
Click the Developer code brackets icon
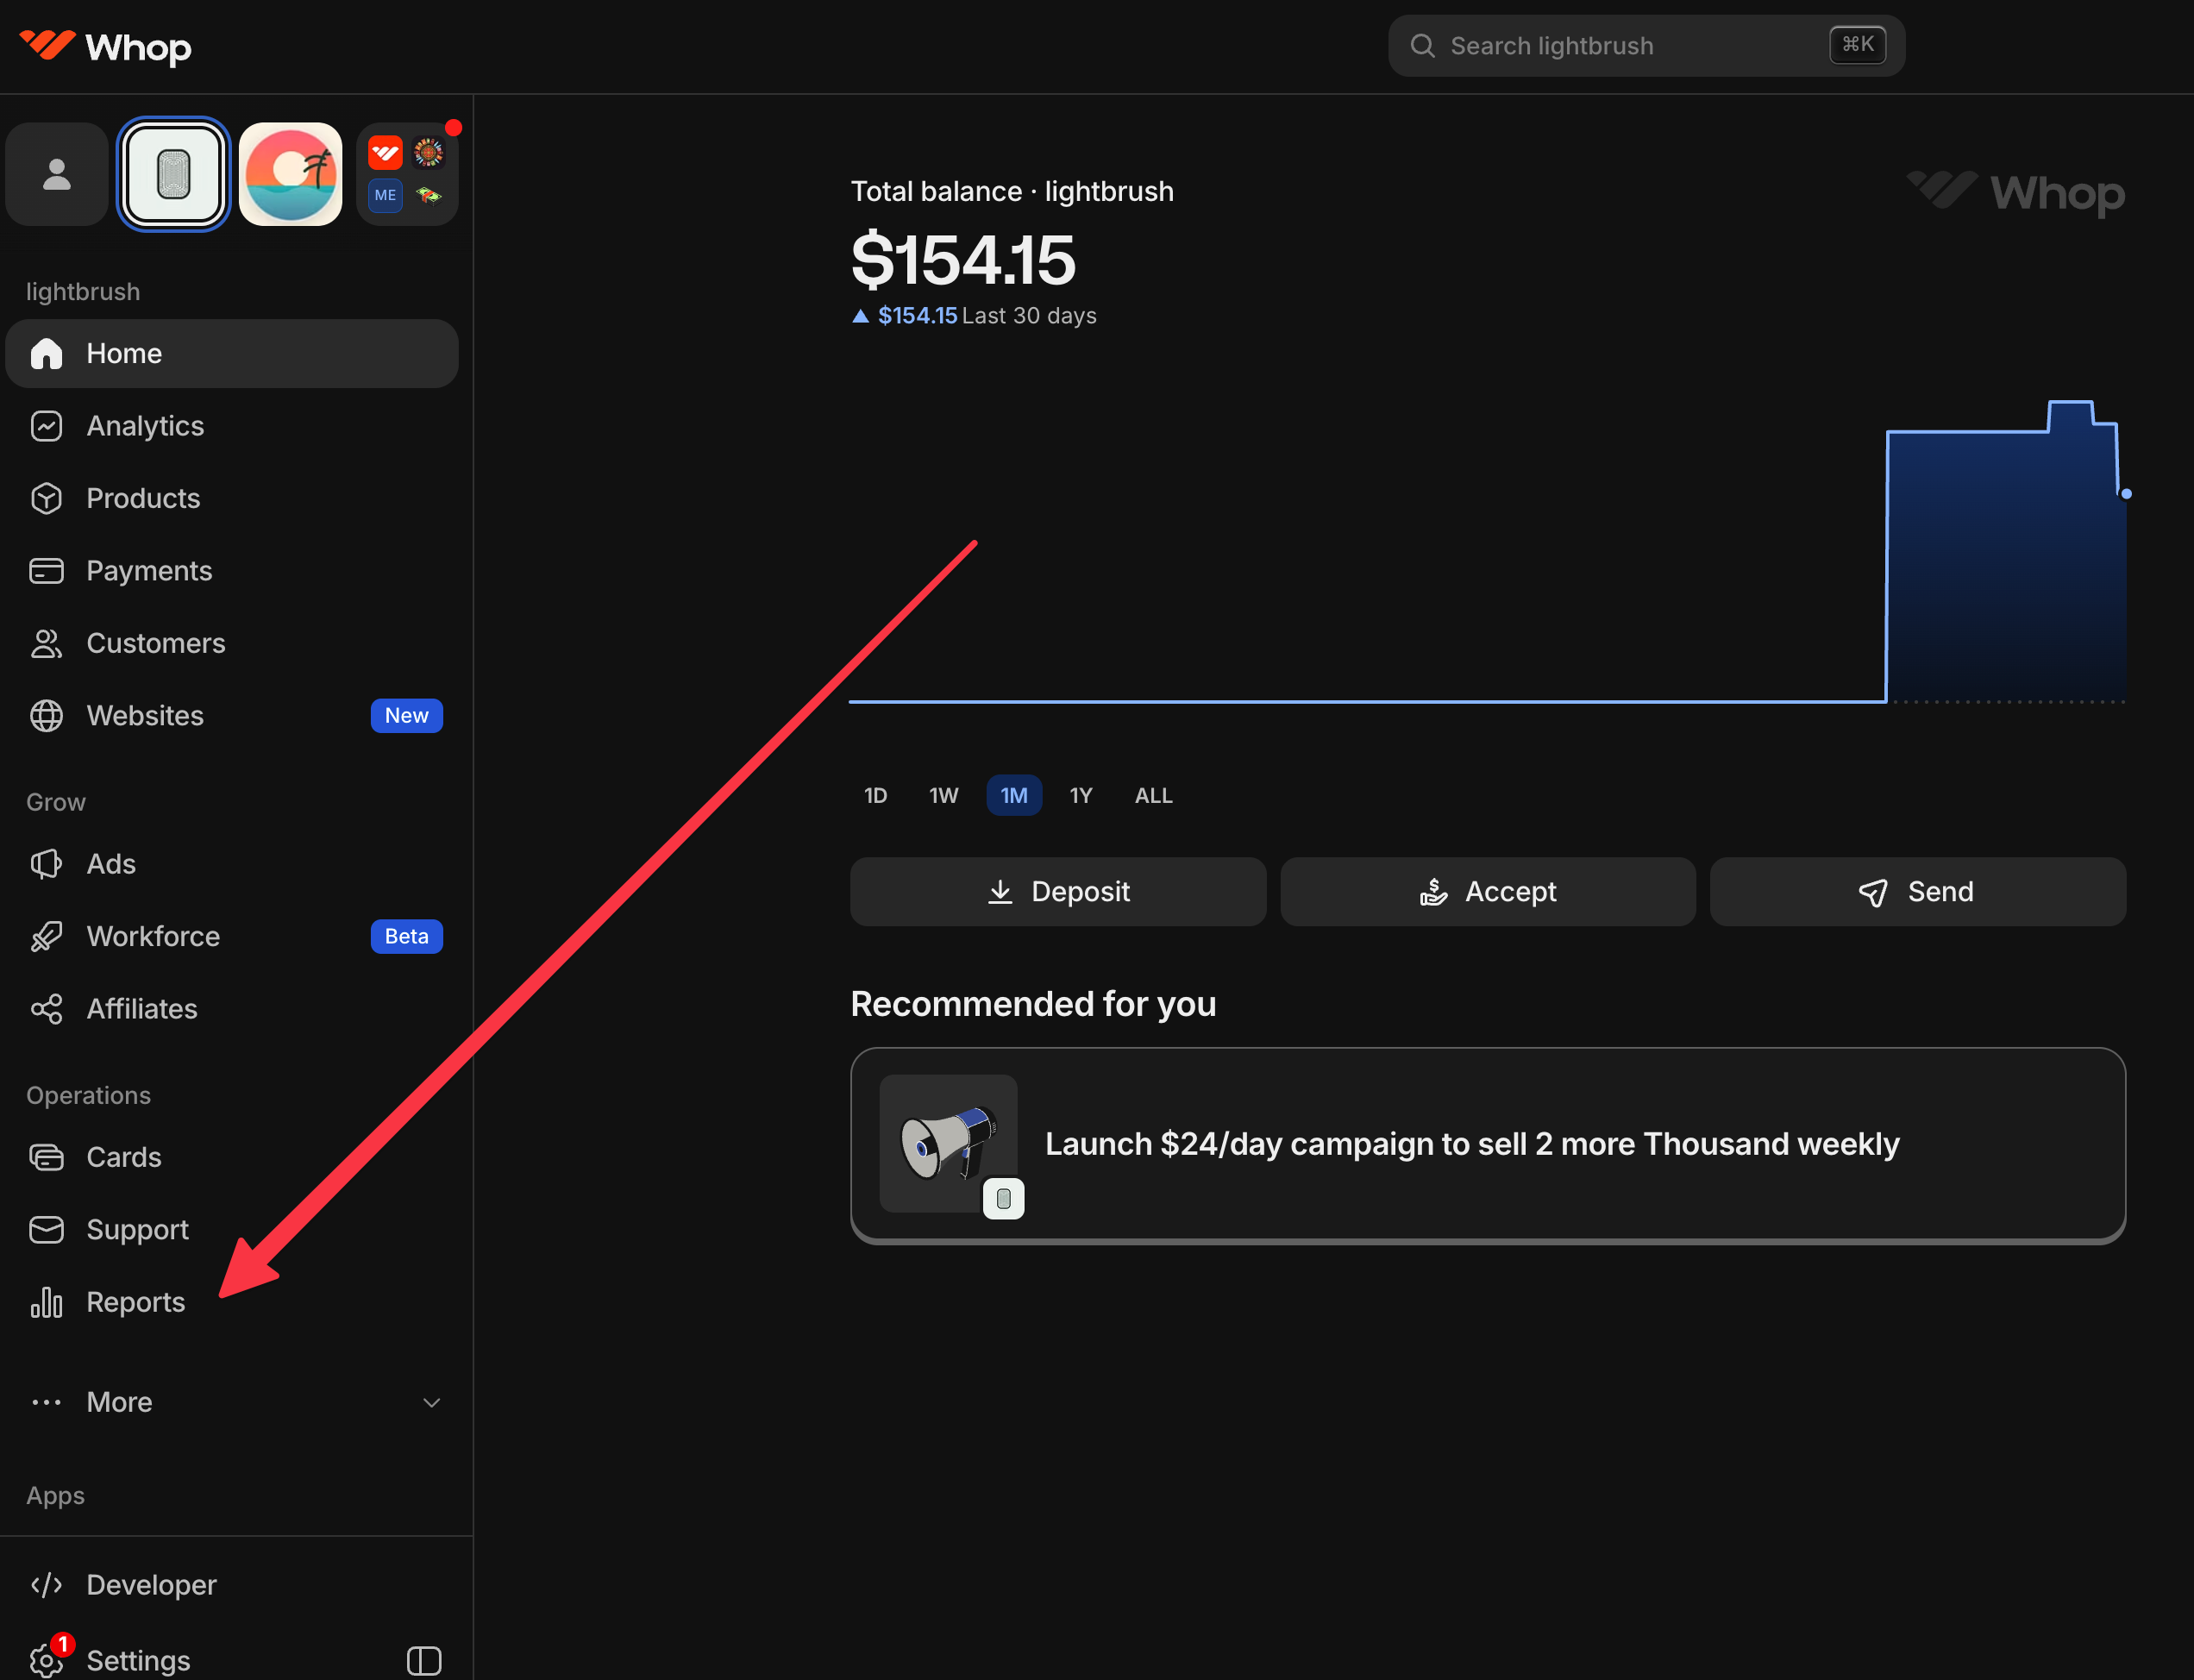click(x=46, y=1585)
